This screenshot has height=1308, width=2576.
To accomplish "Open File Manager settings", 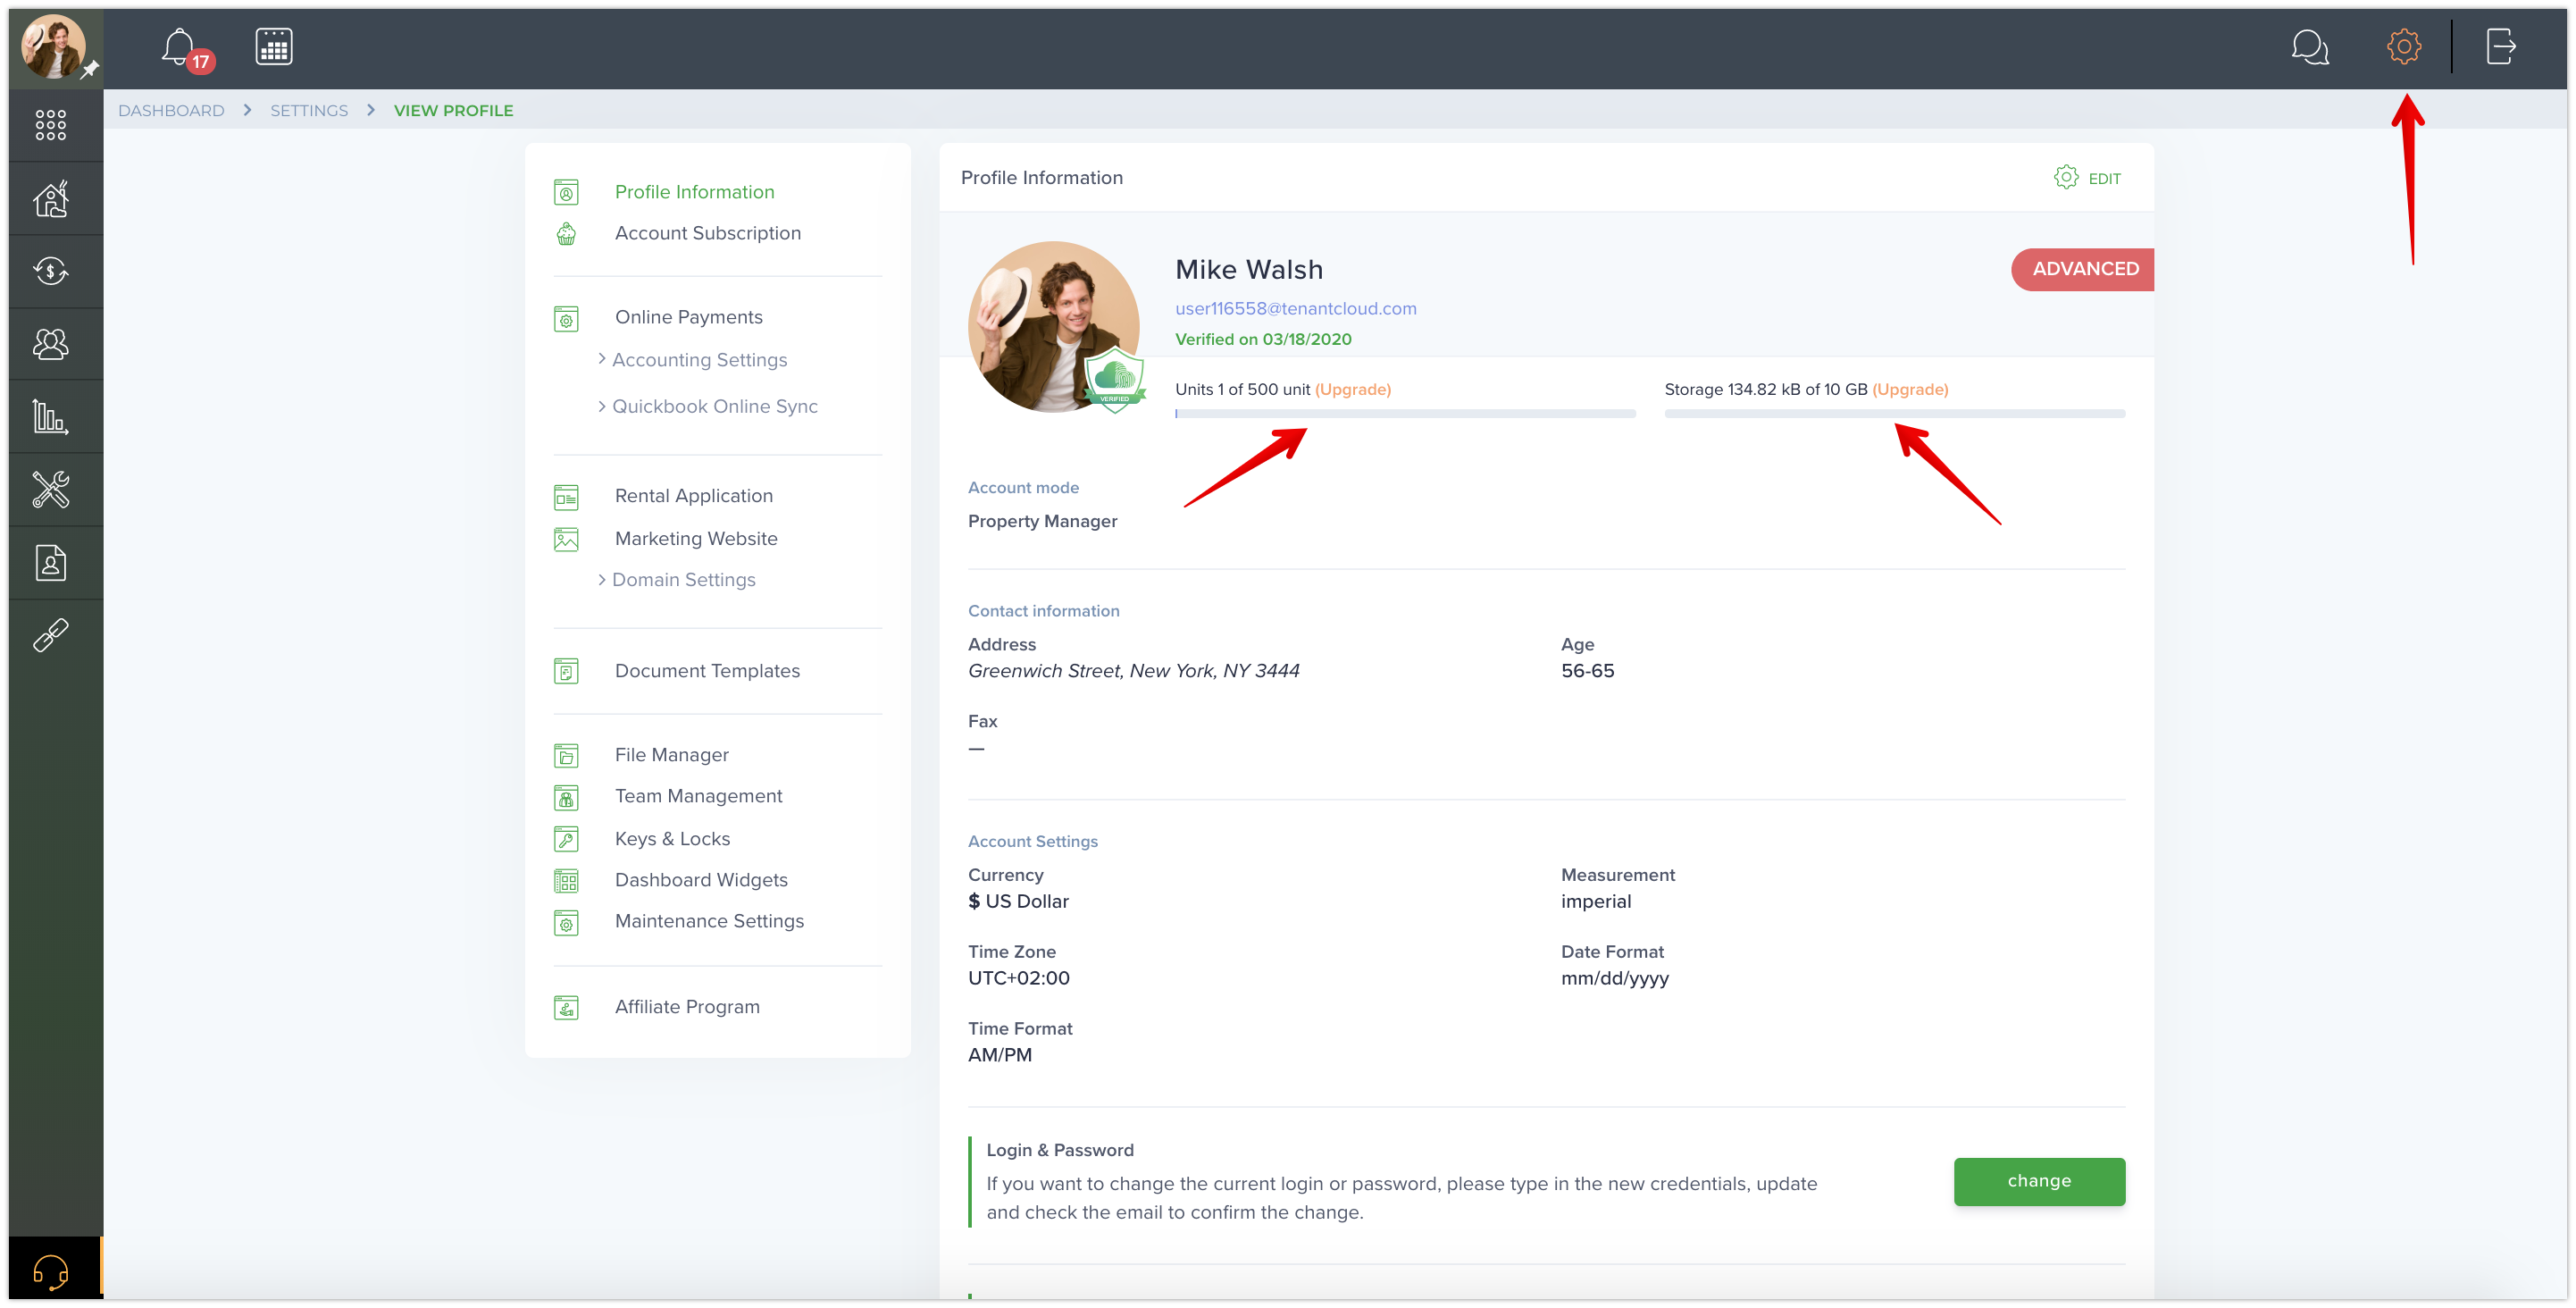I will click(x=671, y=755).
